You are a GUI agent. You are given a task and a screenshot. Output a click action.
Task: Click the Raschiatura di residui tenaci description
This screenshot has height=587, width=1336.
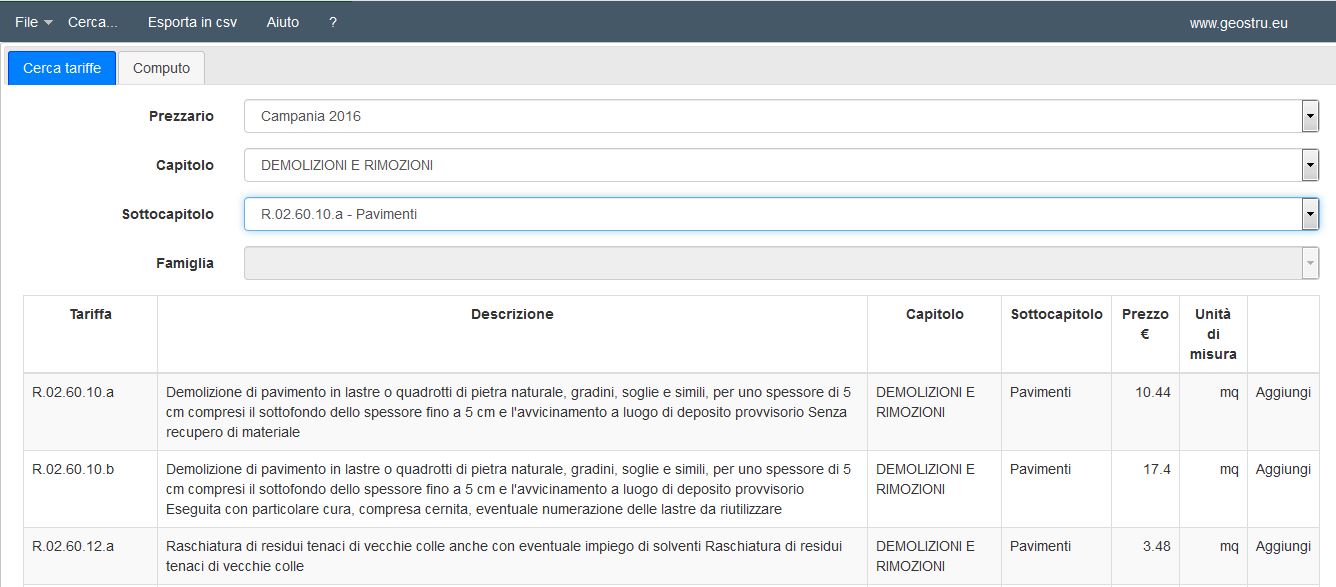click(504, 556)
